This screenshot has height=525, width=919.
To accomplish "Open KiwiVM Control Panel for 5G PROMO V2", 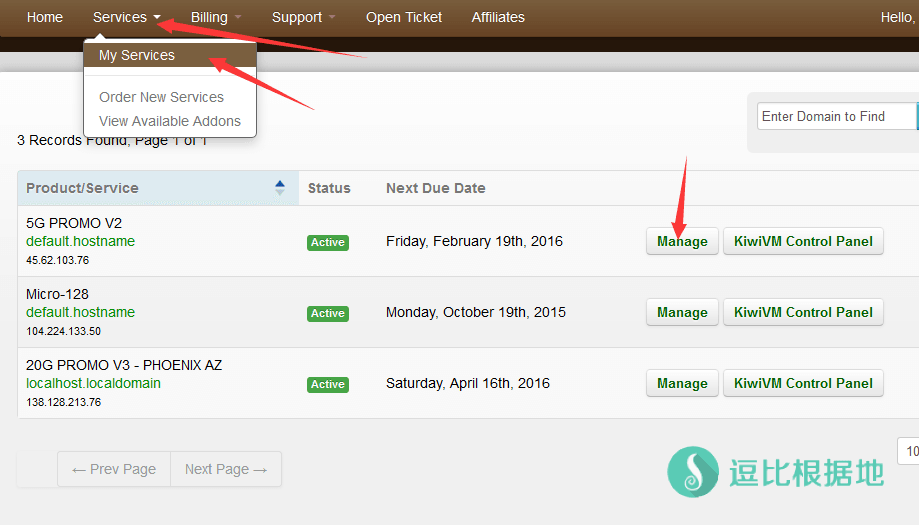I will point(803,241).
